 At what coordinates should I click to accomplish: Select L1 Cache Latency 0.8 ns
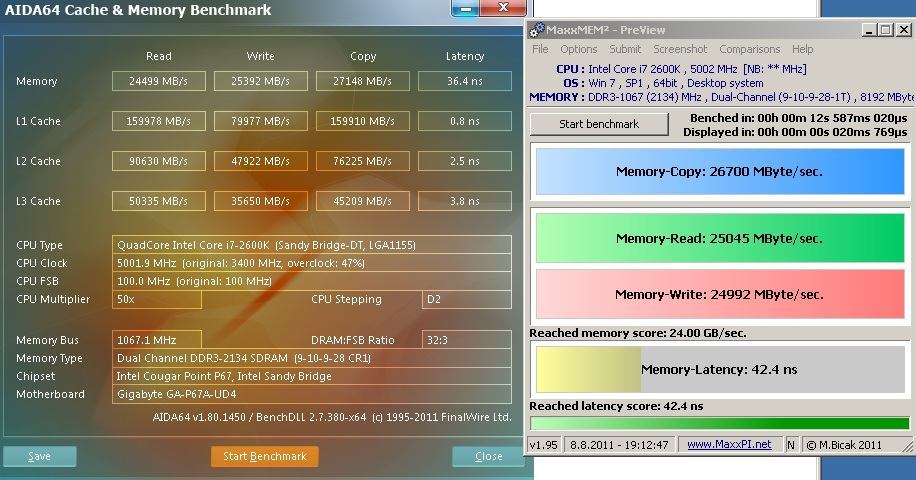465,121
